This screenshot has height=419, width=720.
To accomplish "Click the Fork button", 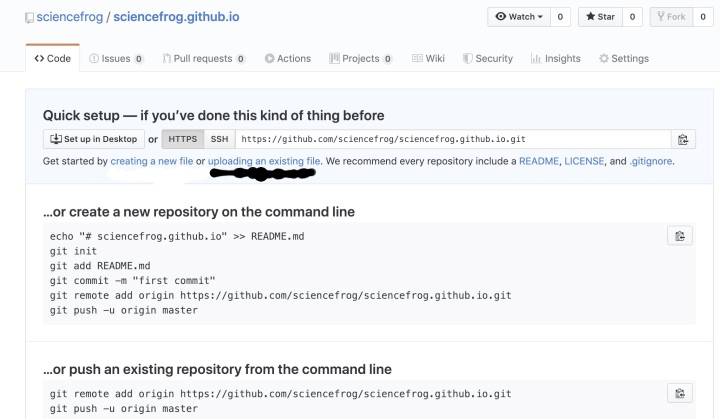I will (671, 17).
